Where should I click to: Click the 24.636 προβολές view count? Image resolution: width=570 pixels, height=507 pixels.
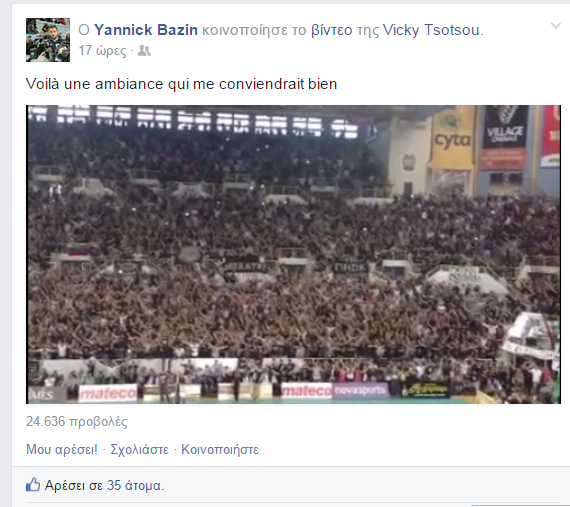point(77,422)
